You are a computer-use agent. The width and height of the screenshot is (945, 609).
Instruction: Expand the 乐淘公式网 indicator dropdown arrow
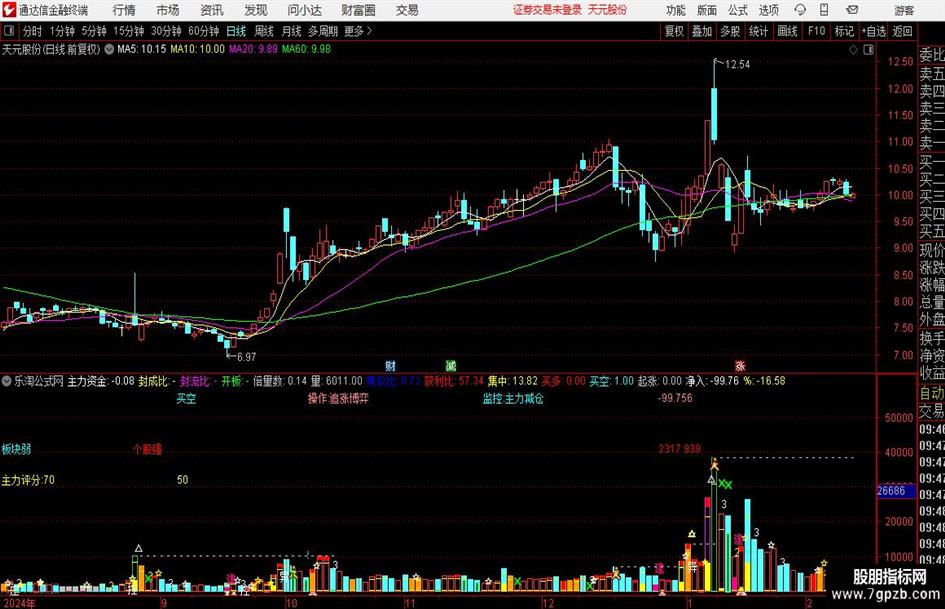(7, 381)
